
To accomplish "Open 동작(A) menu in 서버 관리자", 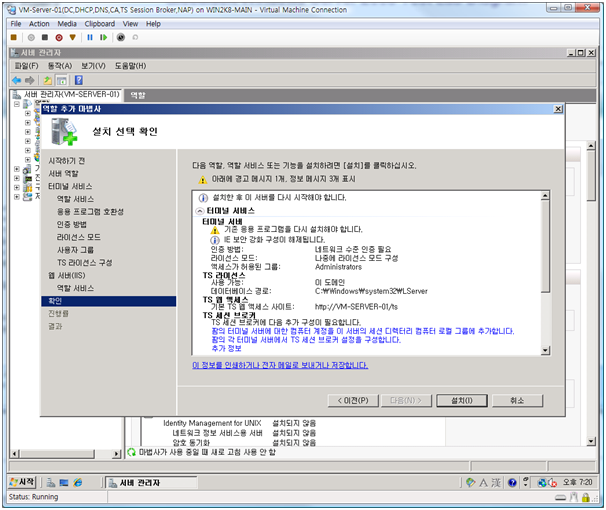I will 60,66.
